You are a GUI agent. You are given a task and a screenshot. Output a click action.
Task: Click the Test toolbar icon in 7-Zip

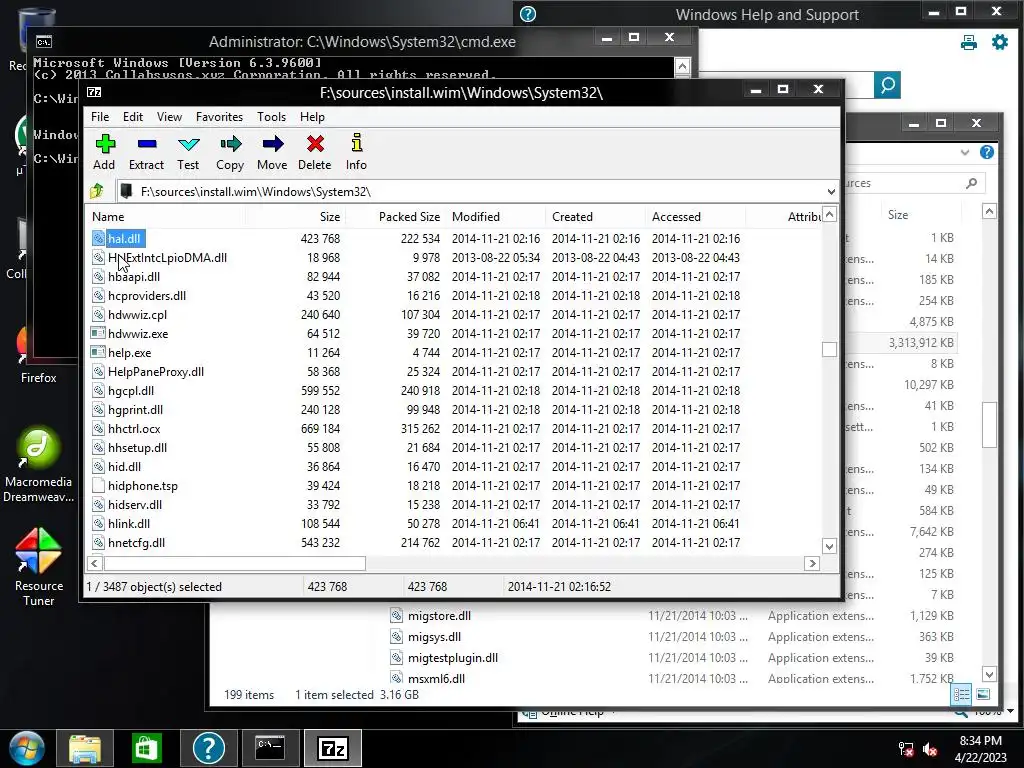[x=189, y=144]
